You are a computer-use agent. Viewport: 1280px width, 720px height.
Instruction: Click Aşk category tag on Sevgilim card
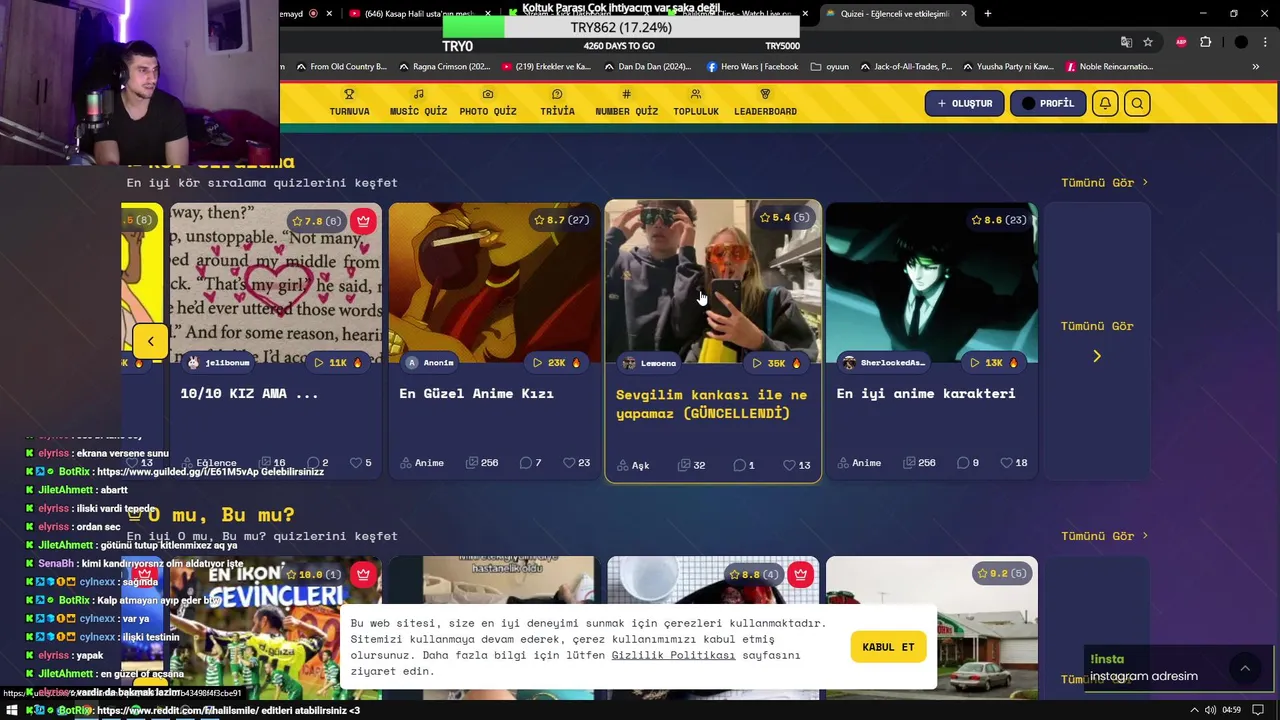click(x=633, y=465)
